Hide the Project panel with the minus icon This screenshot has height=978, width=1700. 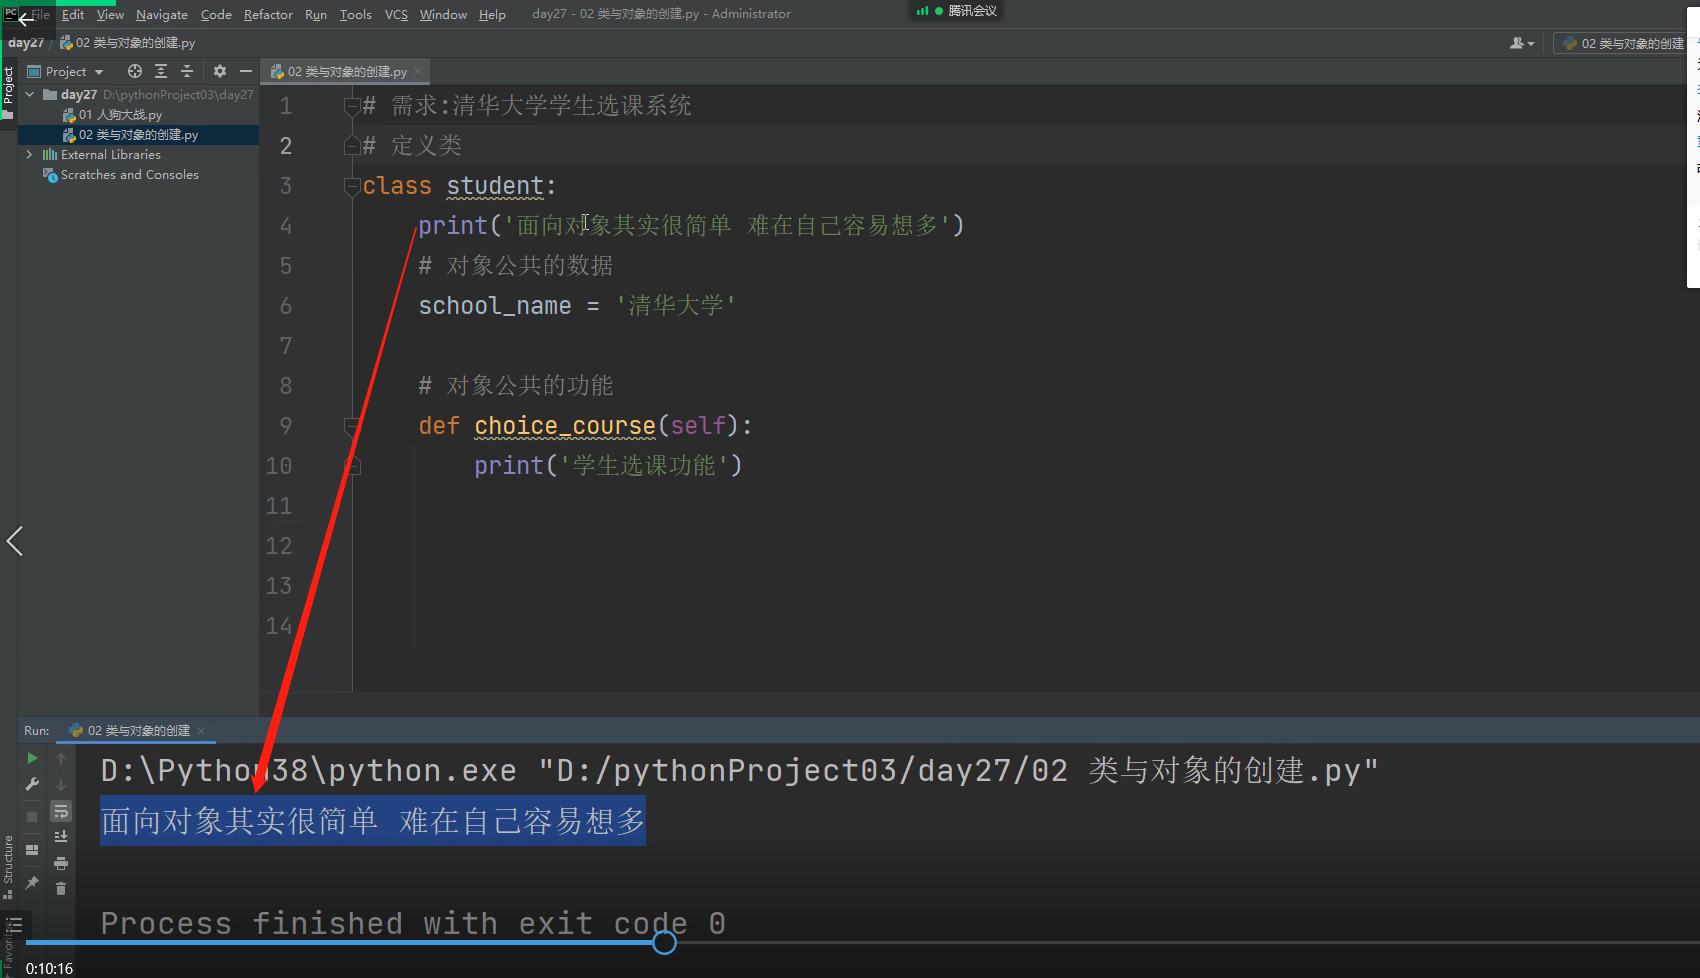pyautogui.click(x=246, y=71)
